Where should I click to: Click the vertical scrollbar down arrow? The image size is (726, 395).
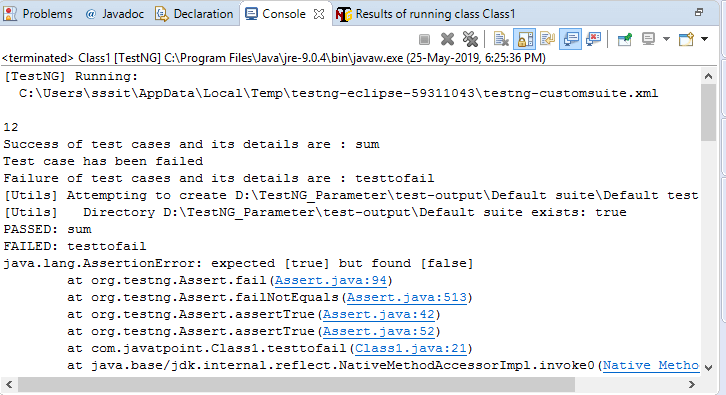tap(708, 368)
